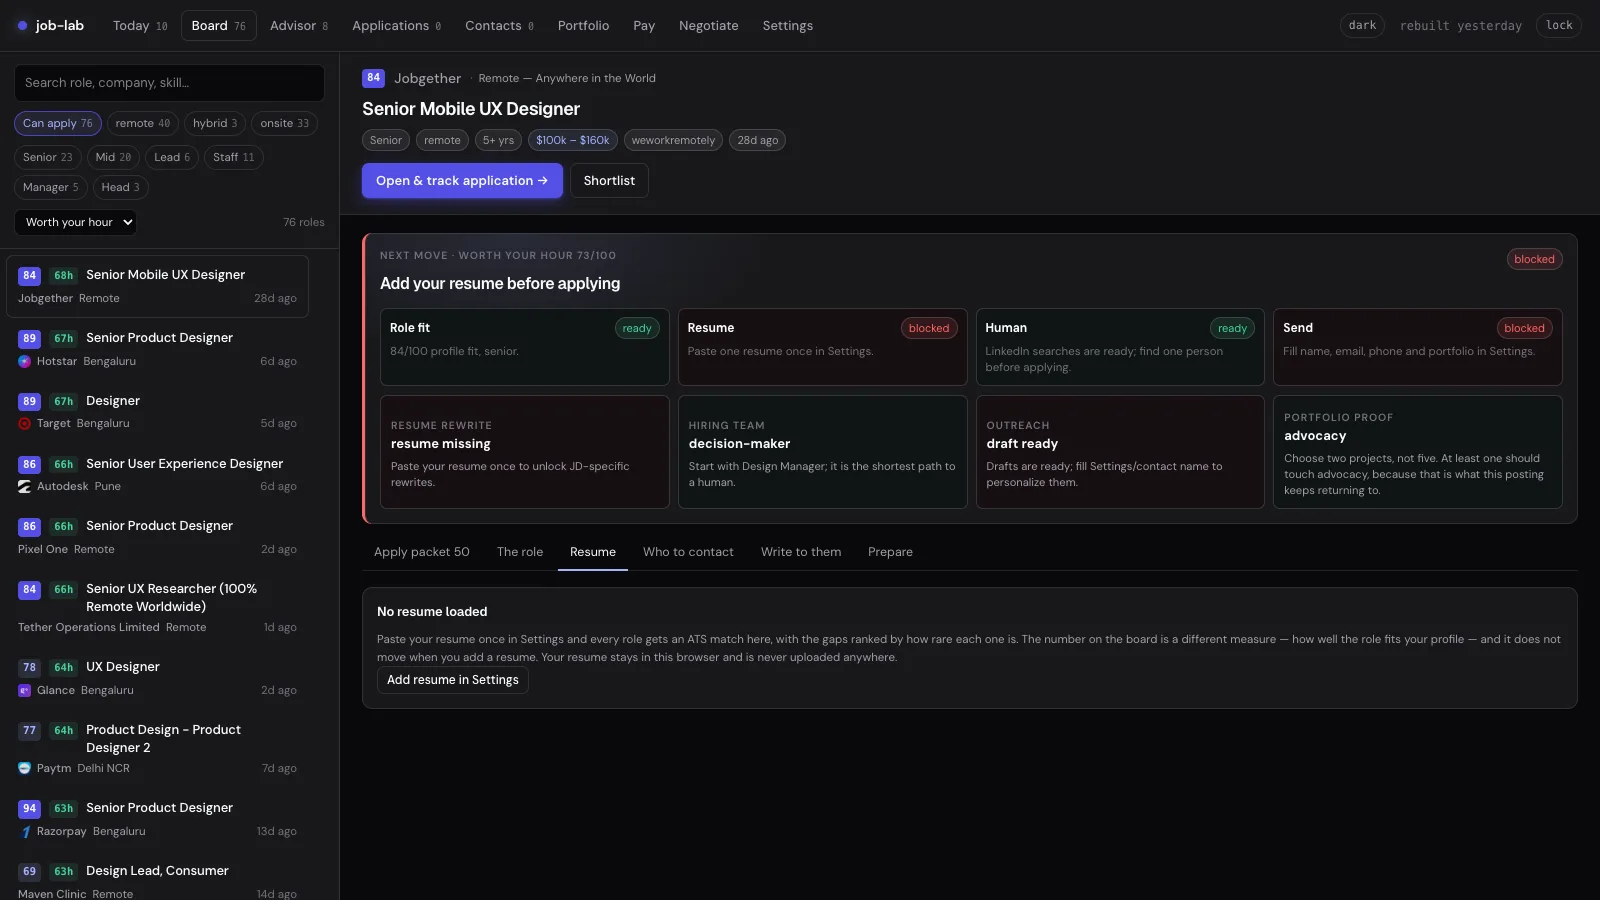
Task: Switch to the Apply packet 50 tab
Action: (x=422, y=552)
